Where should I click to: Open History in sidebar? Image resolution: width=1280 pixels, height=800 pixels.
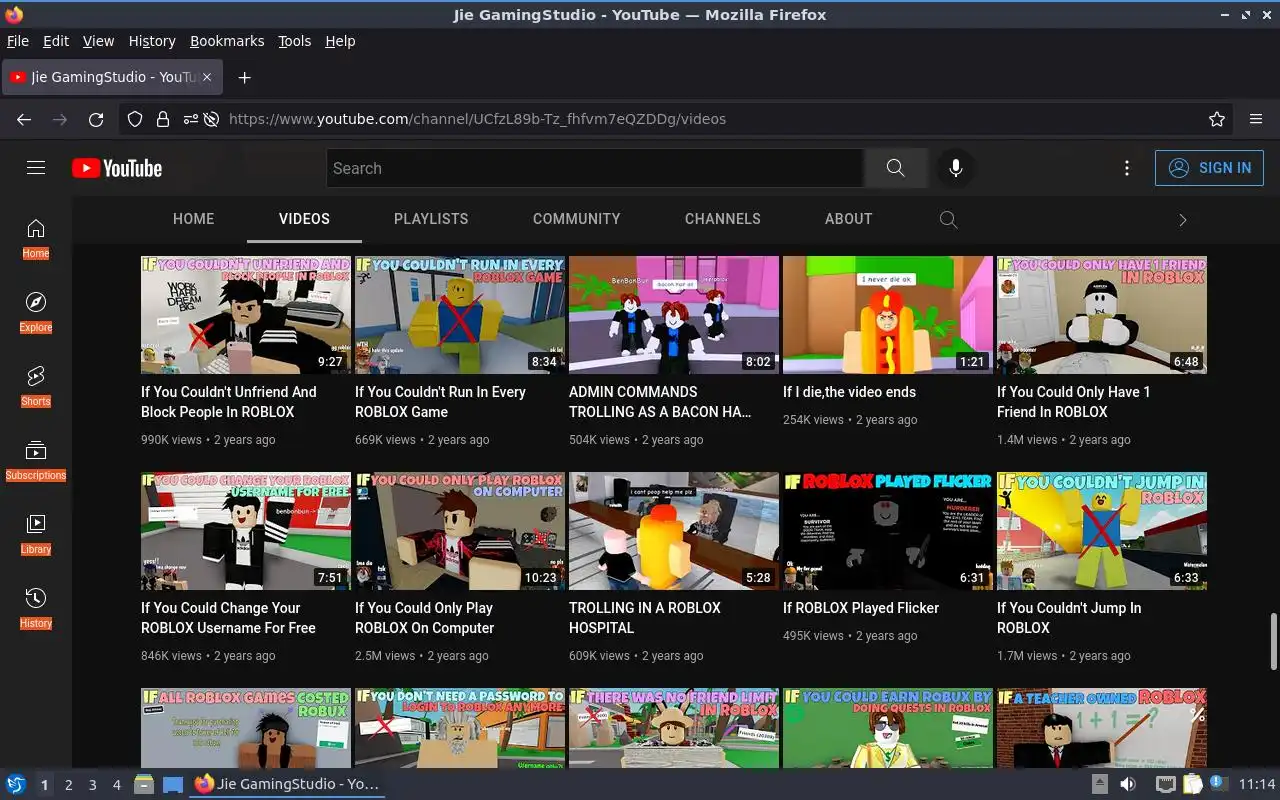pos(36,609)
